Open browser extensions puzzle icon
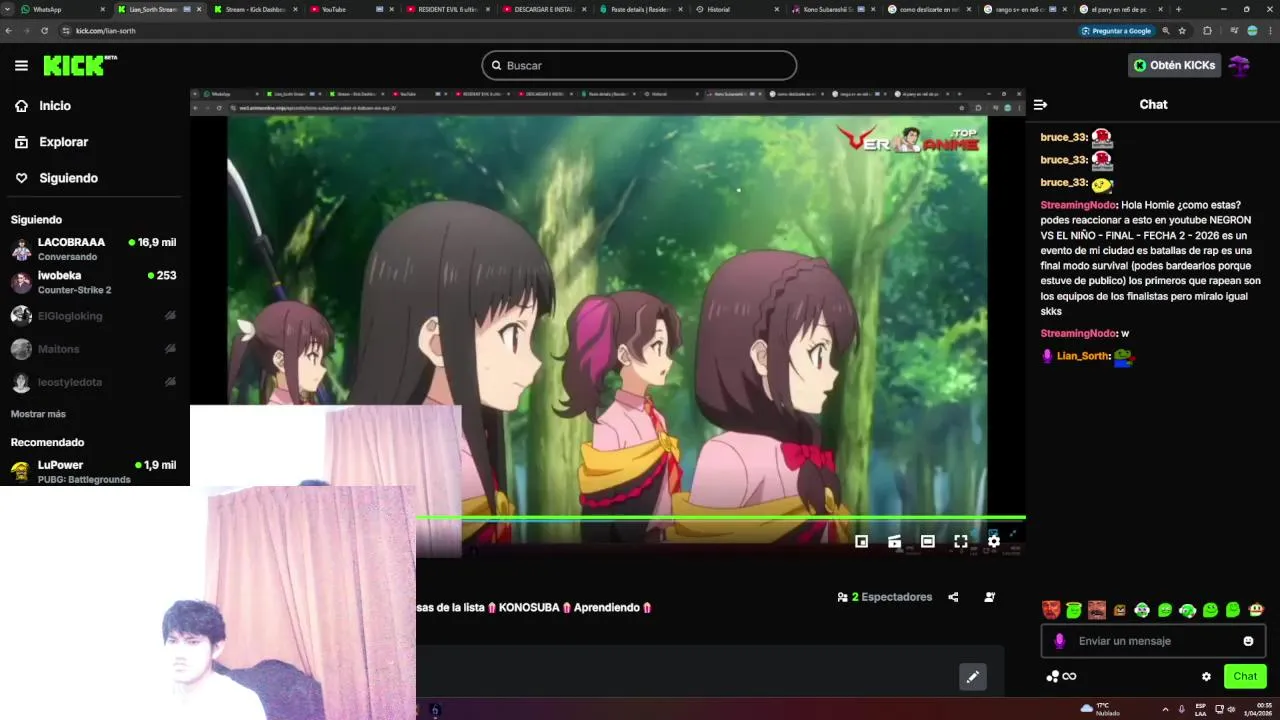This screenshot has height=720, width=1280. tap(1207, 31)
